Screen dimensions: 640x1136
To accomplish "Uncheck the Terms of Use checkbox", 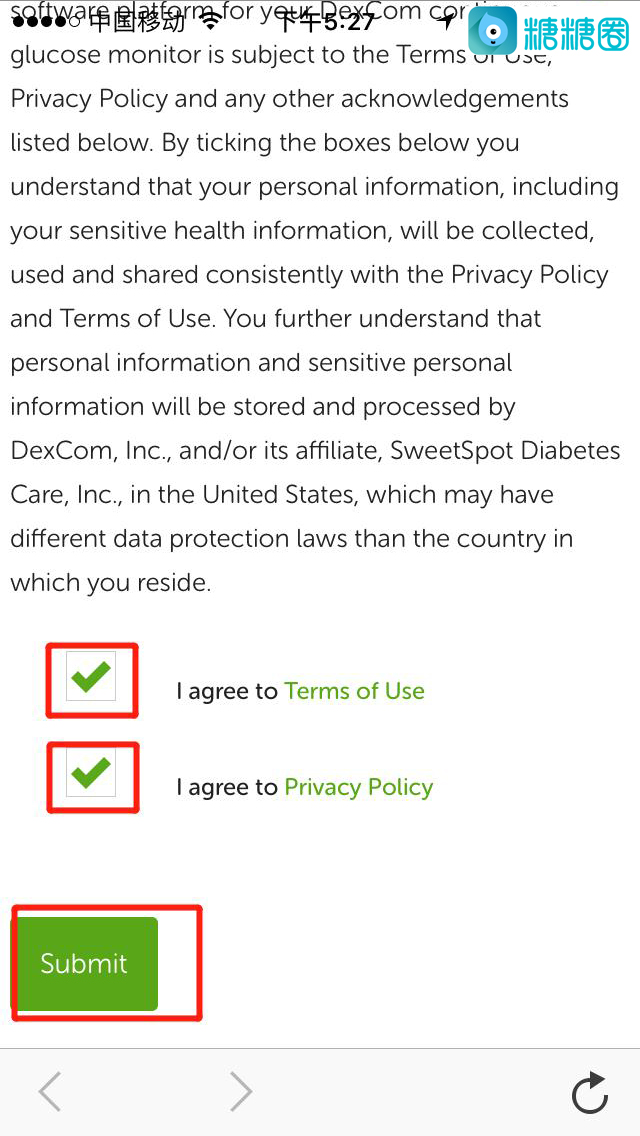I will pos(91,679).
